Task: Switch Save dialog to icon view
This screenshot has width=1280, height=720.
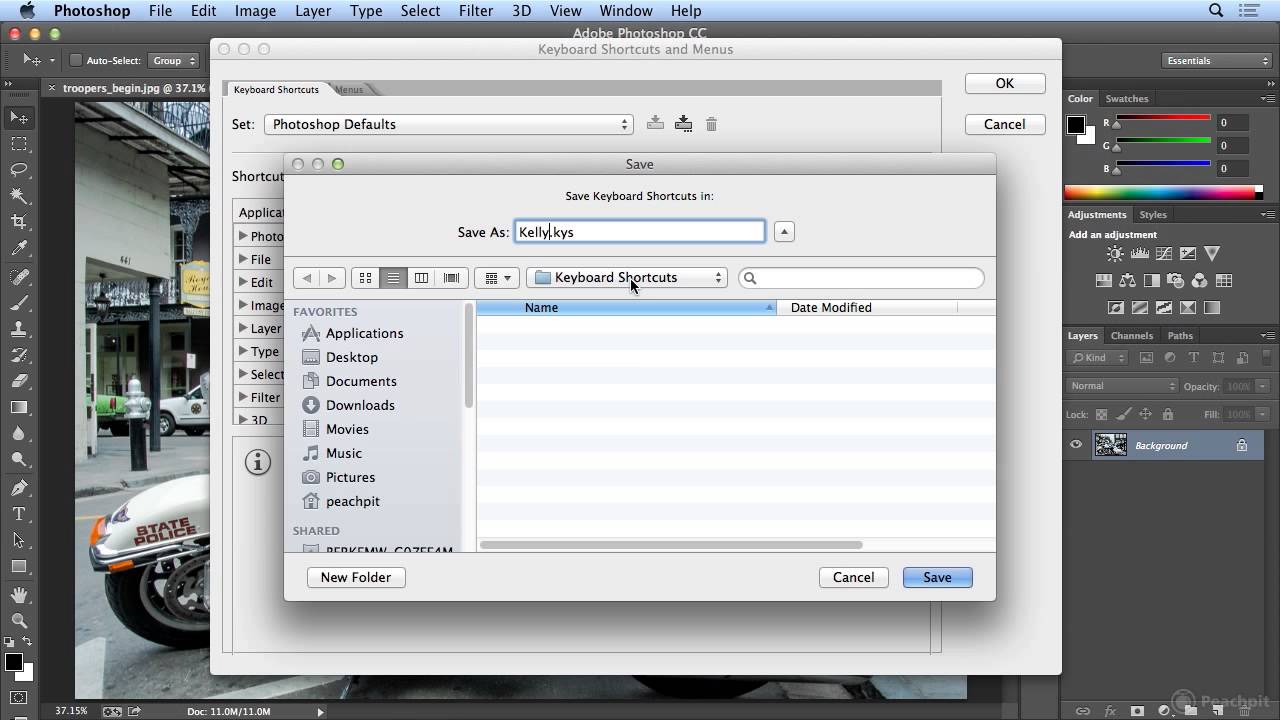Action: point(365,278)
